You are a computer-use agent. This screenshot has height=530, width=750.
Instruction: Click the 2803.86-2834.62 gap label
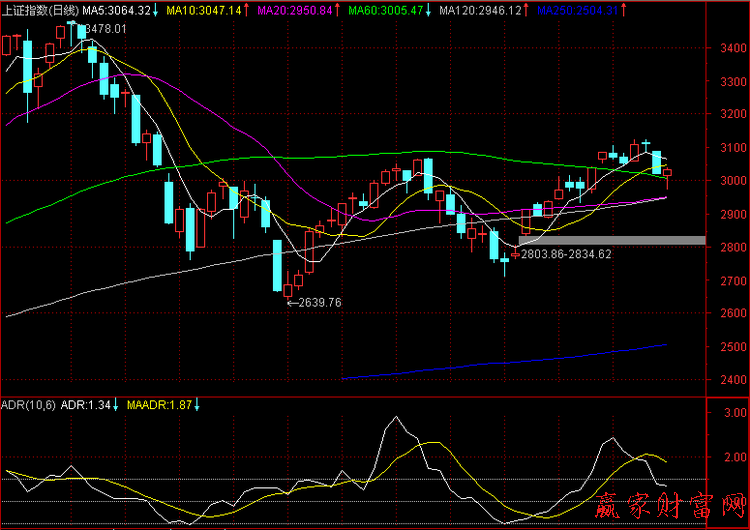point(565,255)
